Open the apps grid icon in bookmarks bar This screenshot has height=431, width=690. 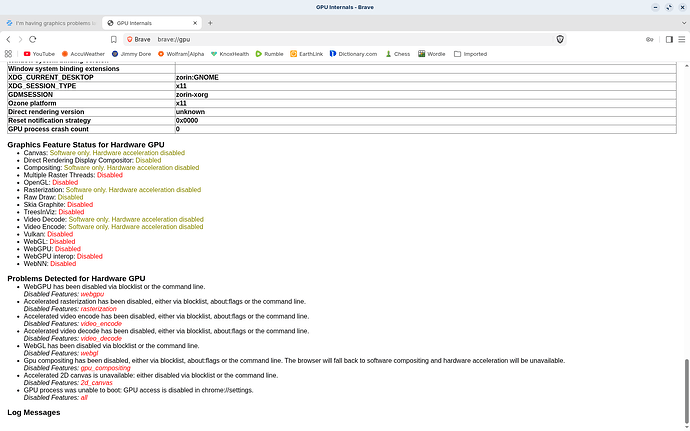[8, 54]
